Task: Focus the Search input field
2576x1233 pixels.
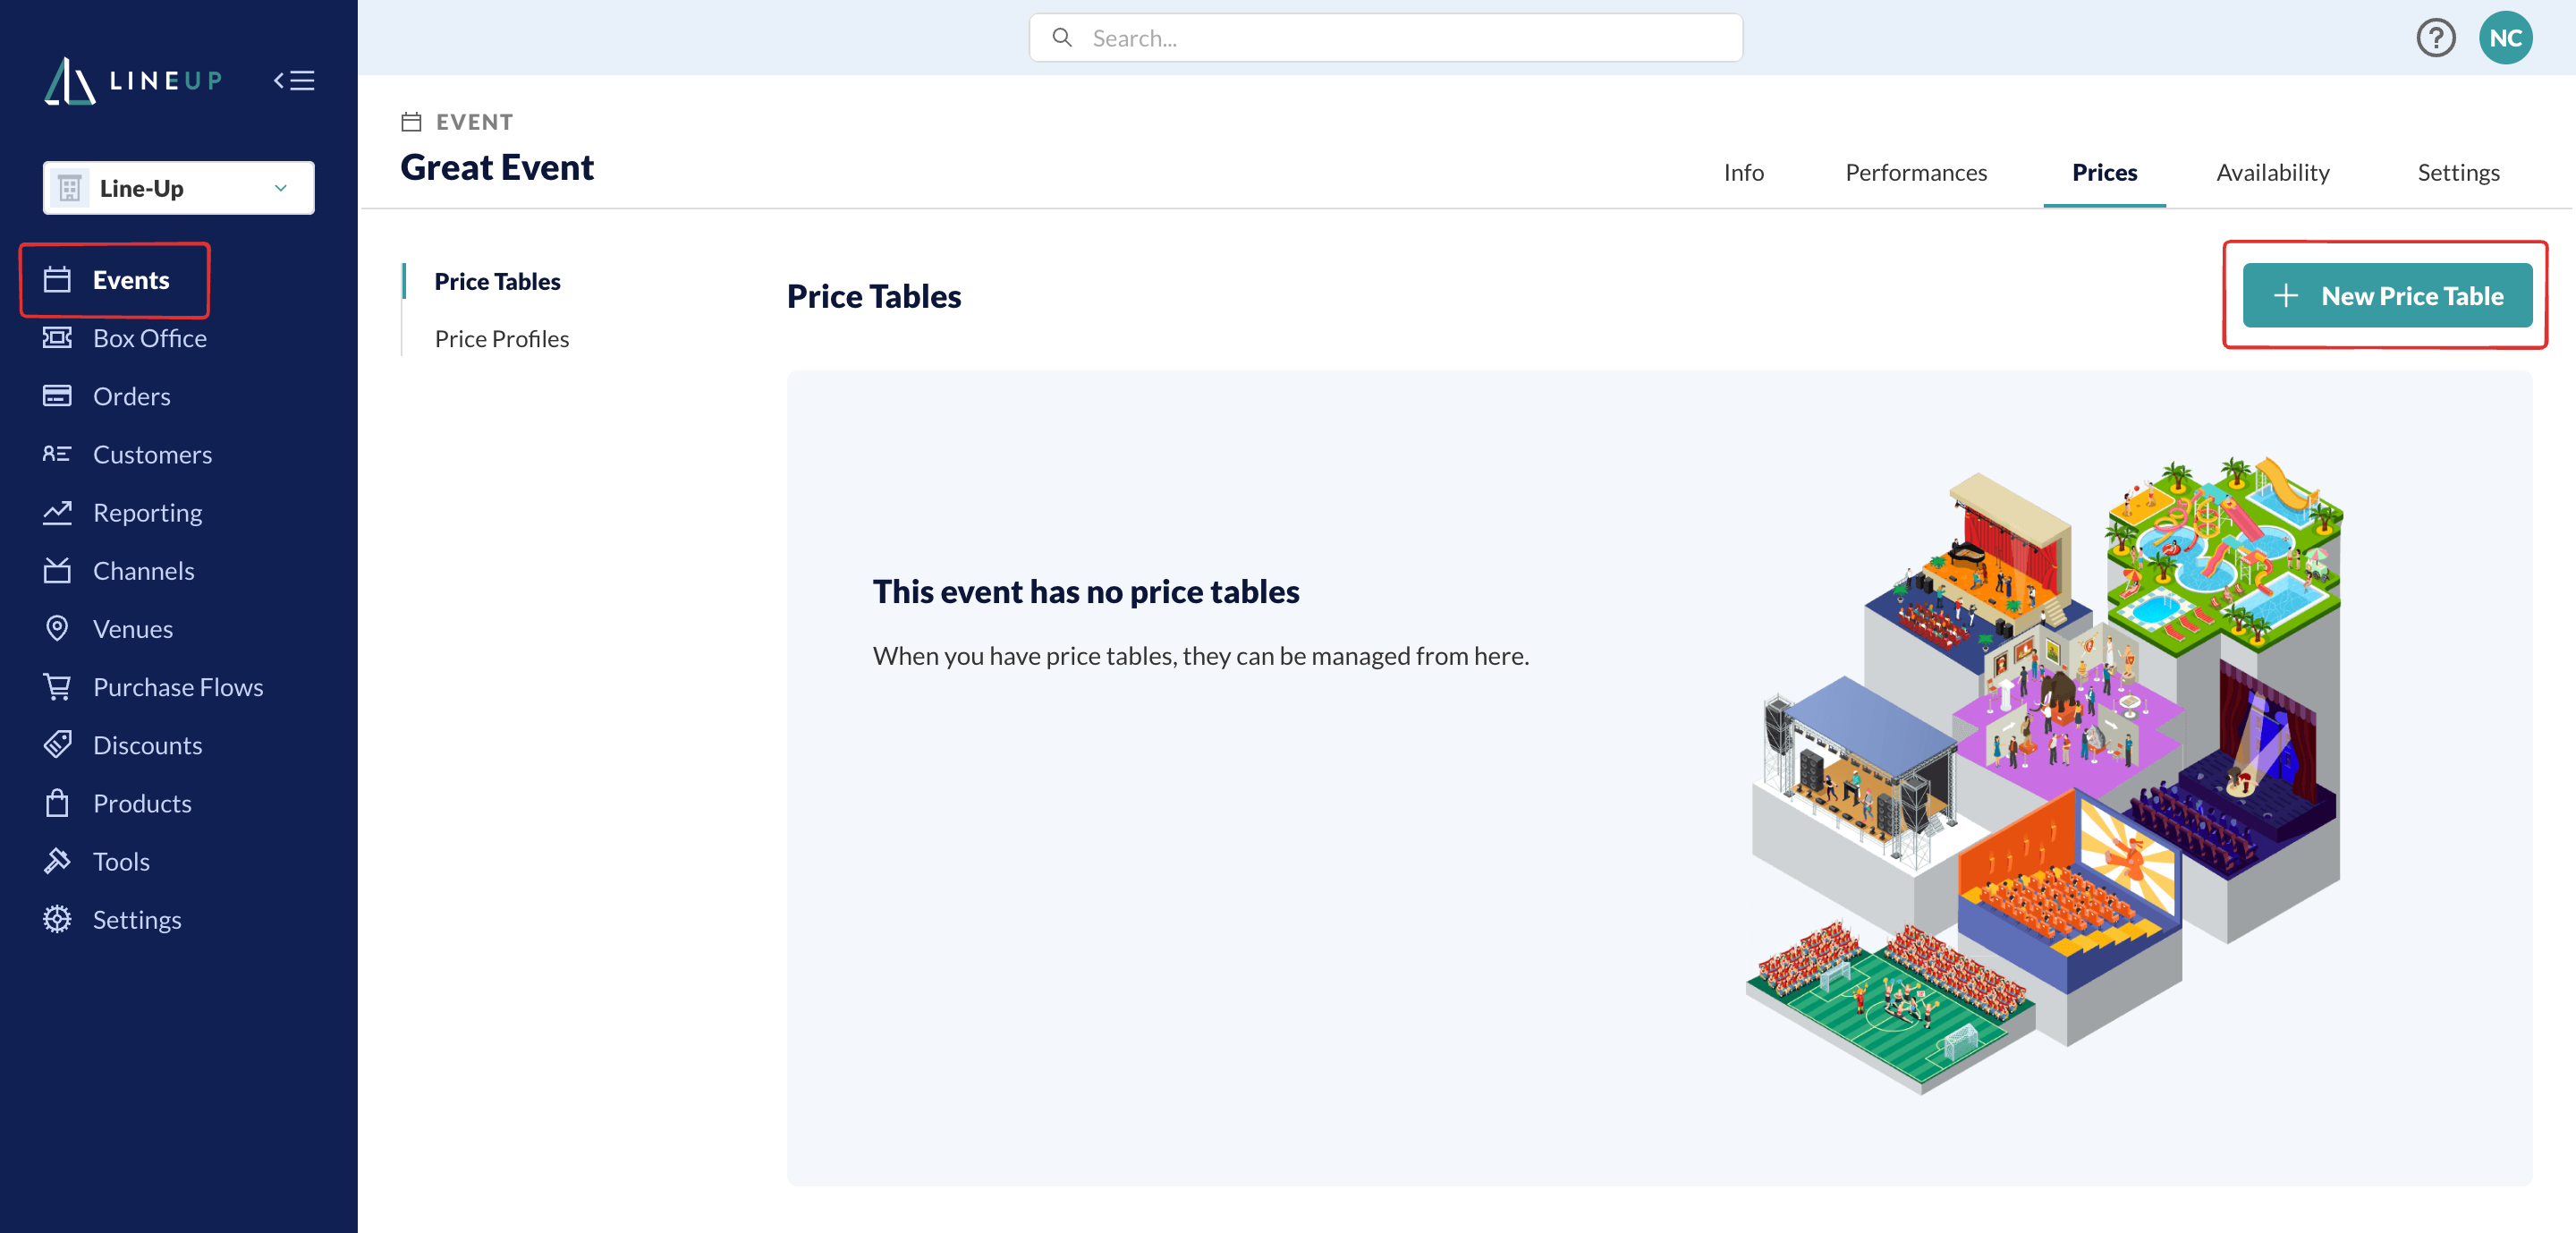Action: coord(1385,38)
